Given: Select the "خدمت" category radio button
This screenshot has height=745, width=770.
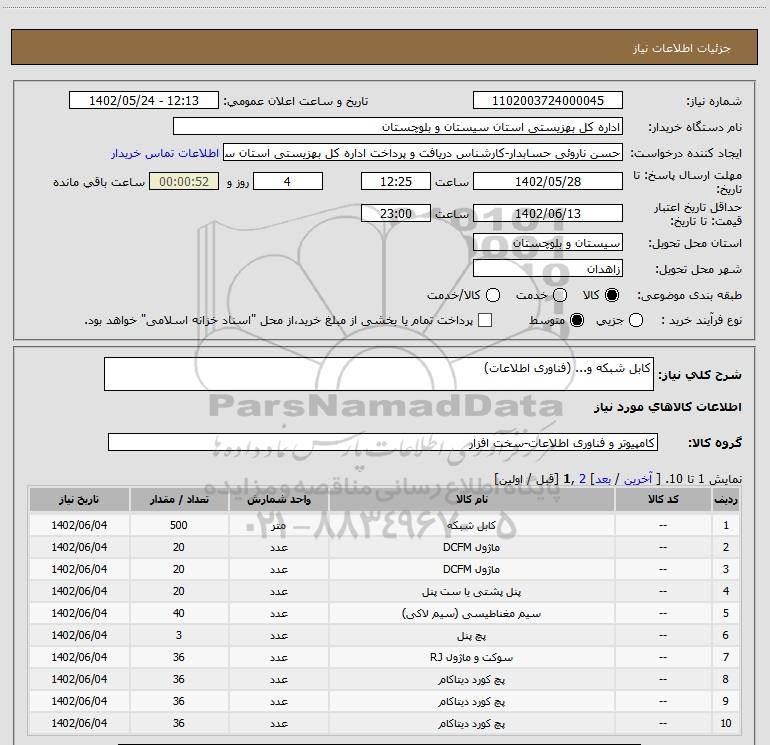Looking at the screenshot, I should [559, 296].
